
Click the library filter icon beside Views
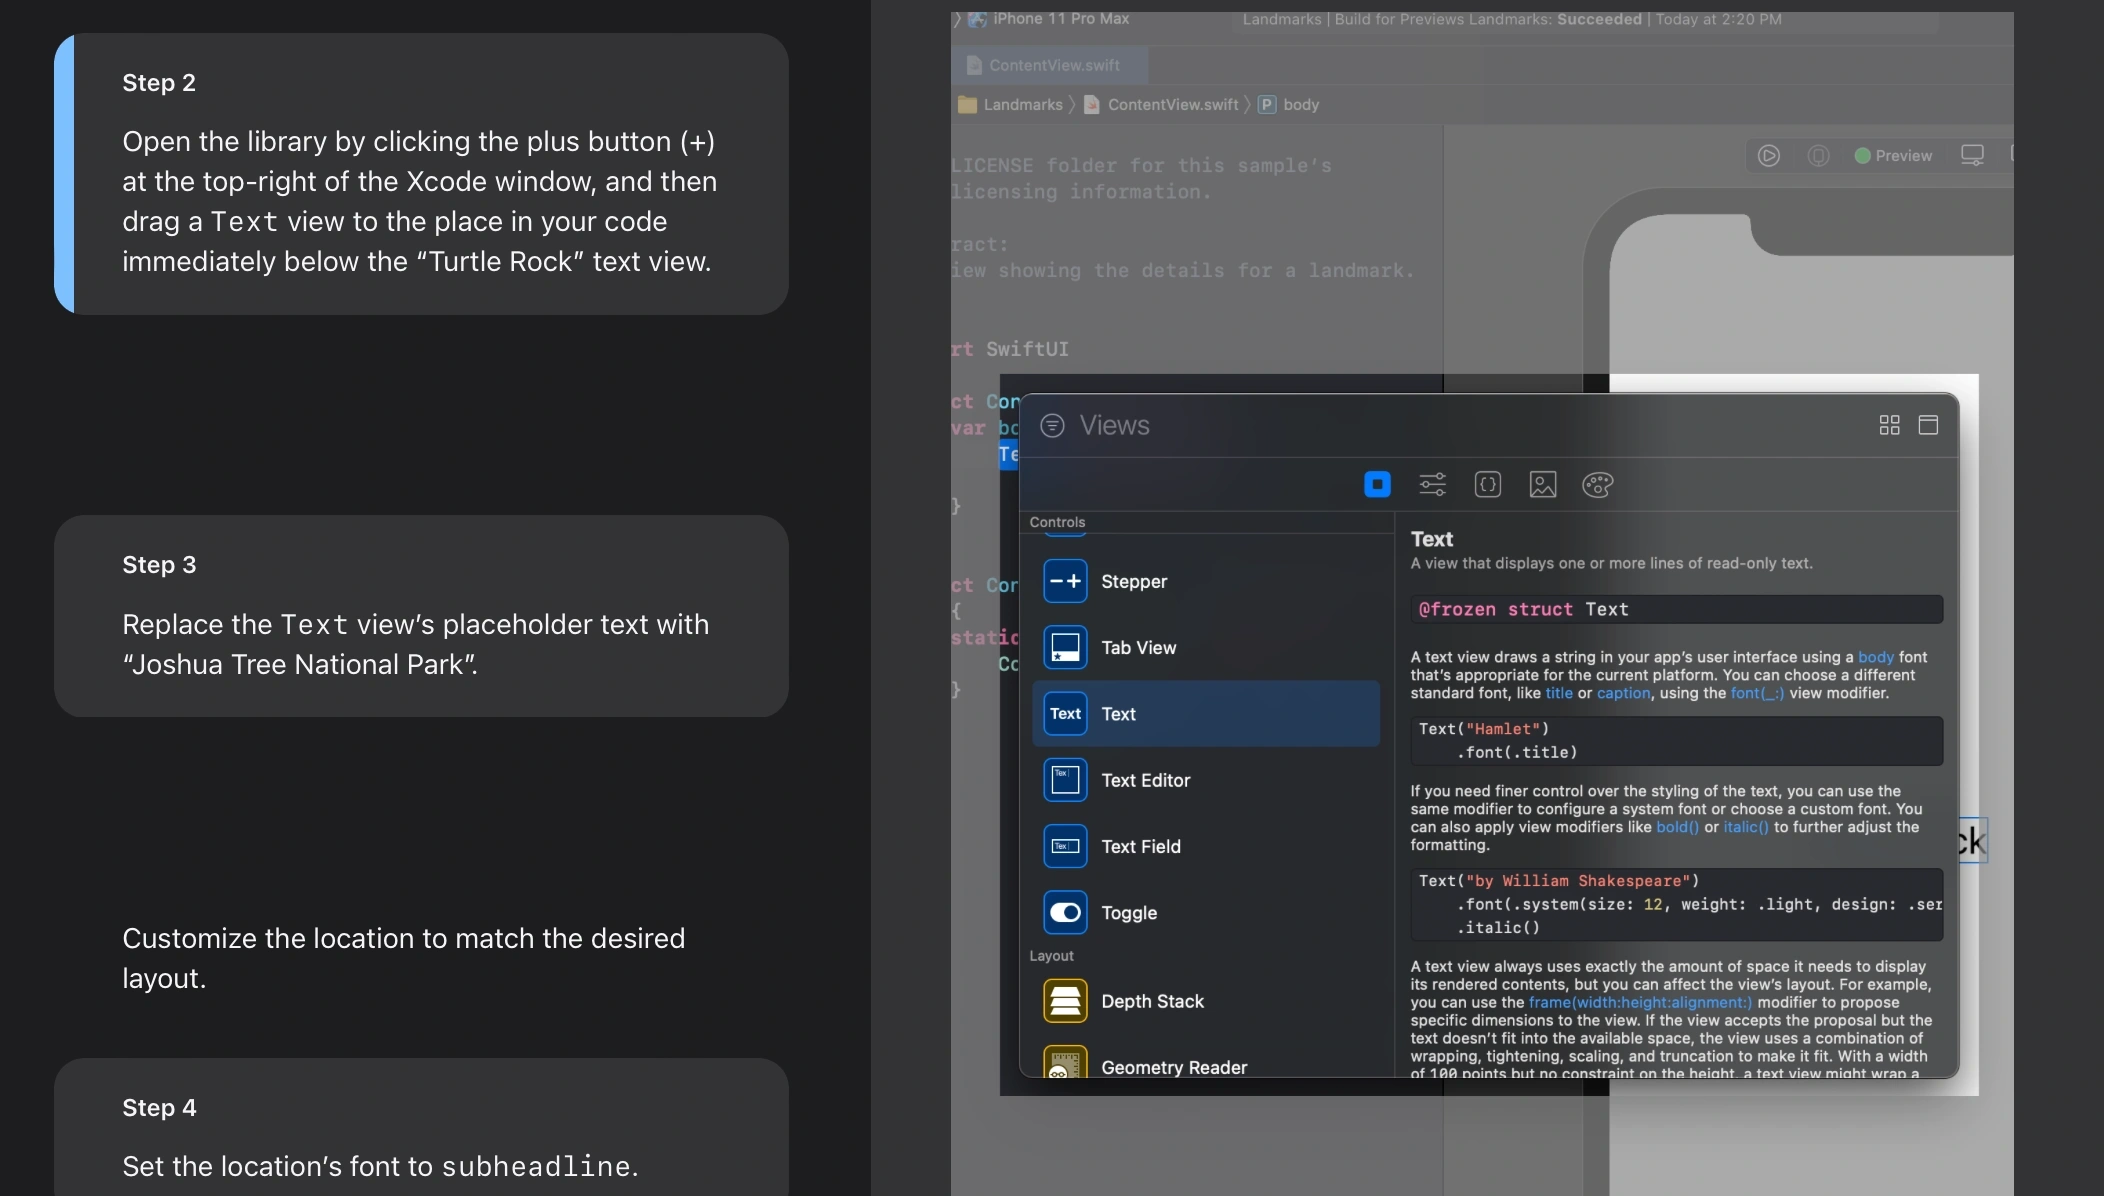[x=1052, y=426]
